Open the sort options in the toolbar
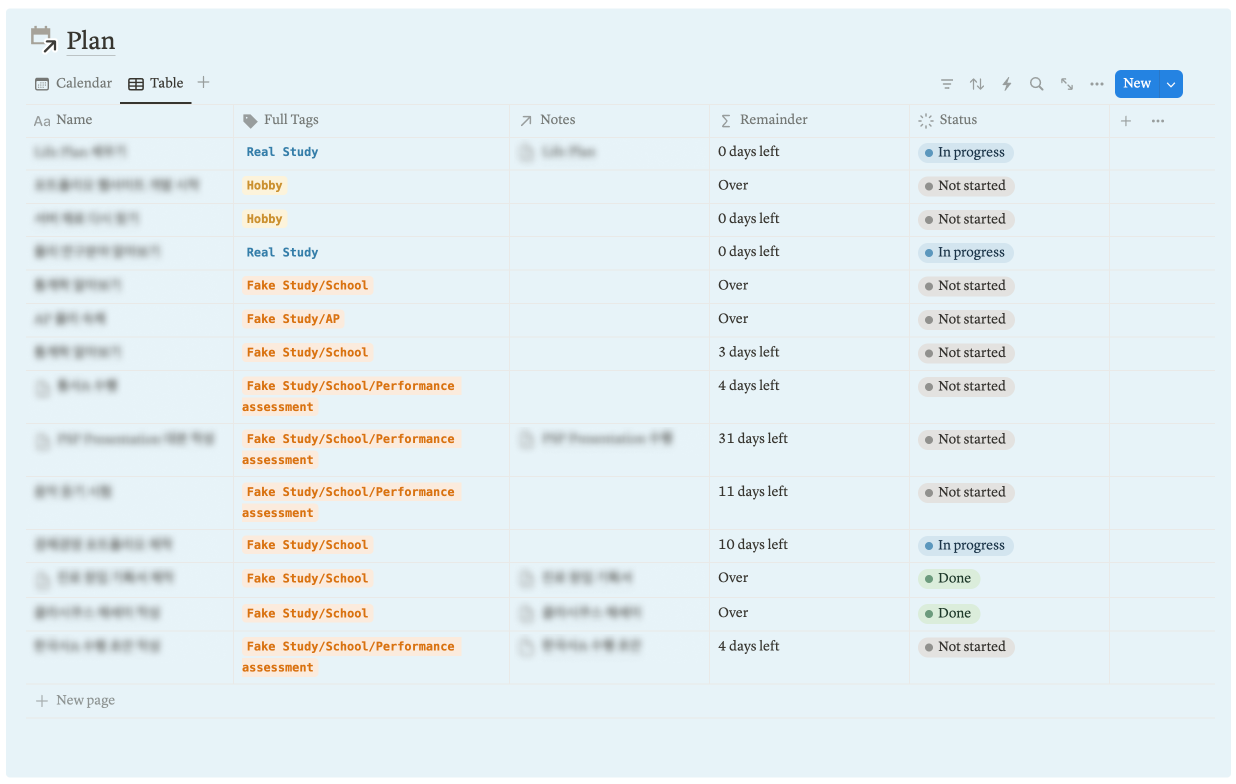Image resolution: width=1236 pixels, height=784 pixels. (x=976, y=84)
